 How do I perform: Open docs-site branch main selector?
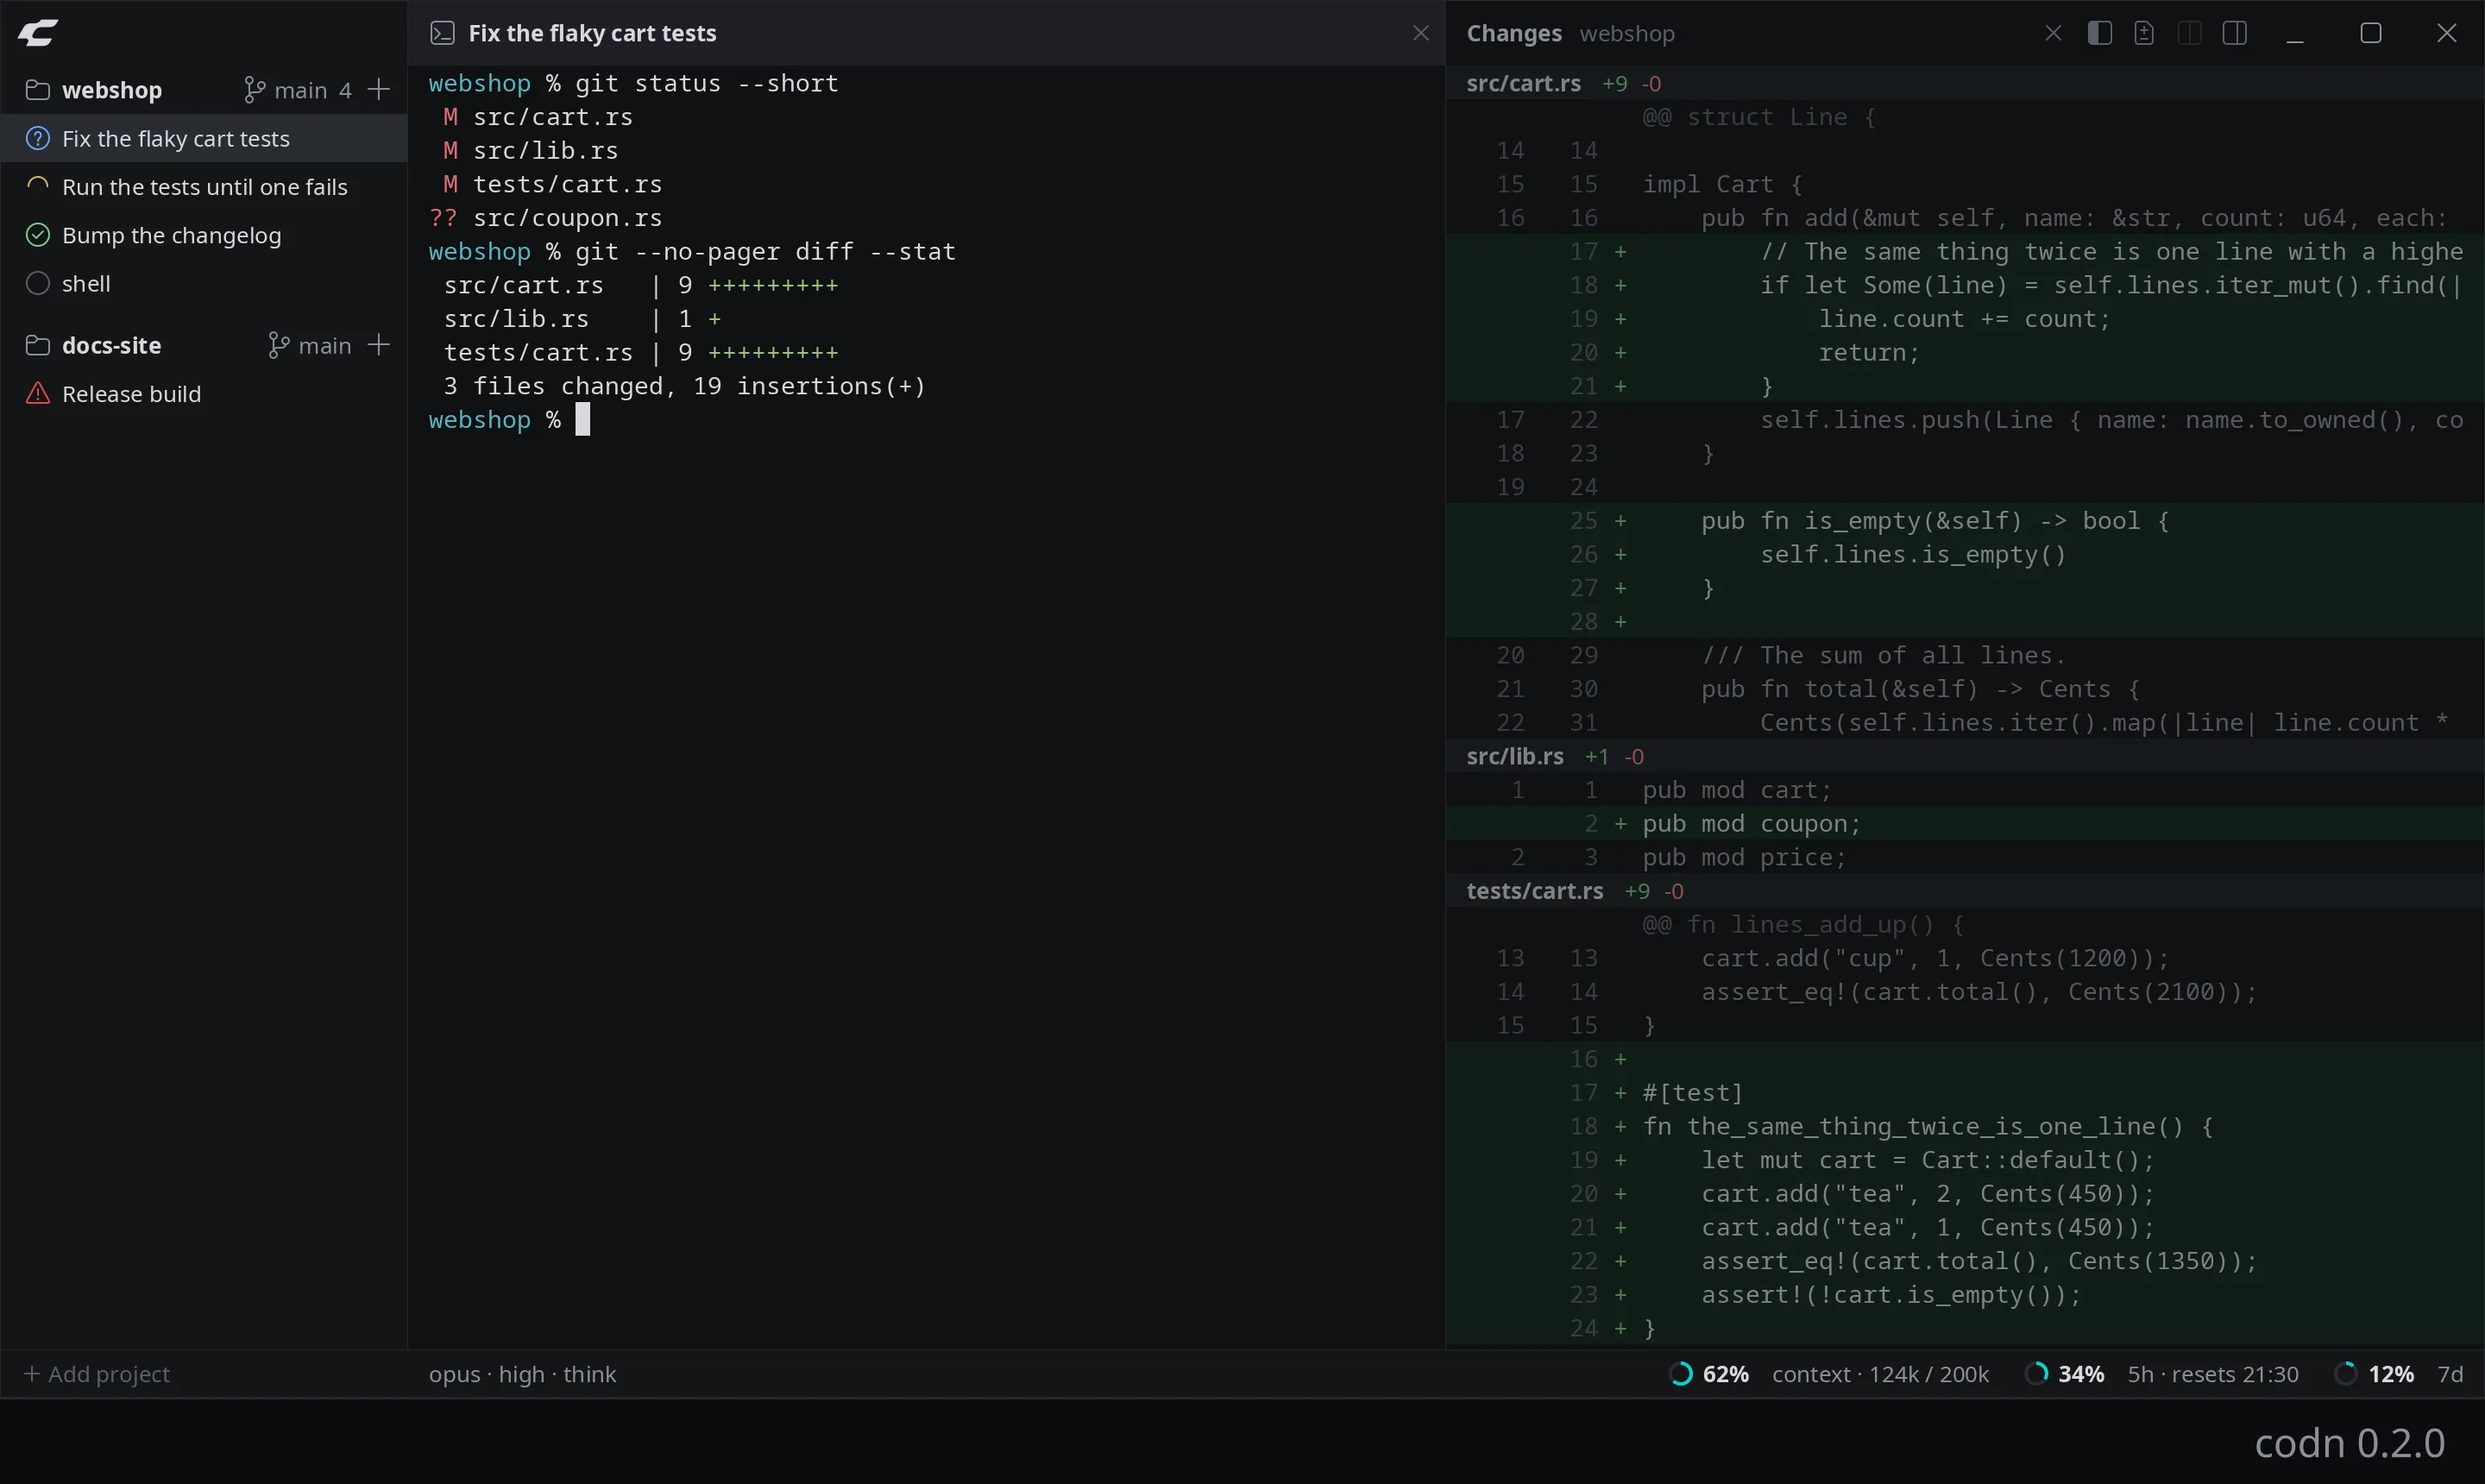point(310,345)
